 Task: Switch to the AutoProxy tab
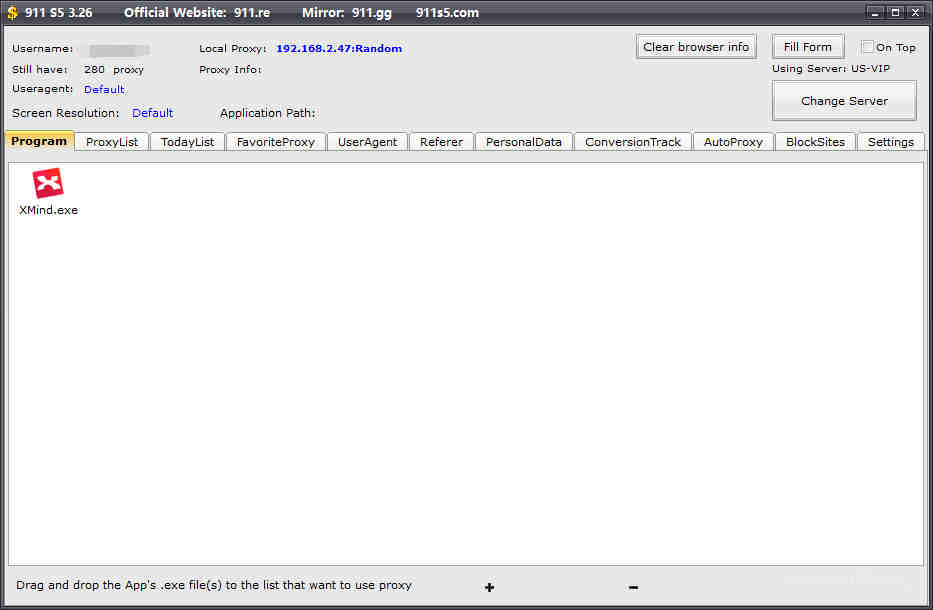(733, 142)
